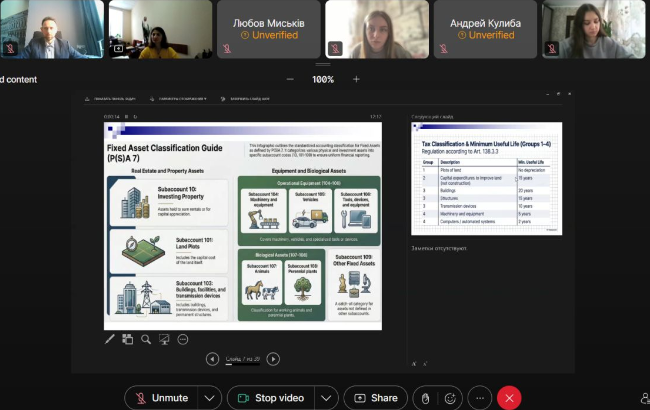Click the black screen presentation icon
Image resolution: width=650 pixels, height=410 pixels.
(x=164, y=339)
